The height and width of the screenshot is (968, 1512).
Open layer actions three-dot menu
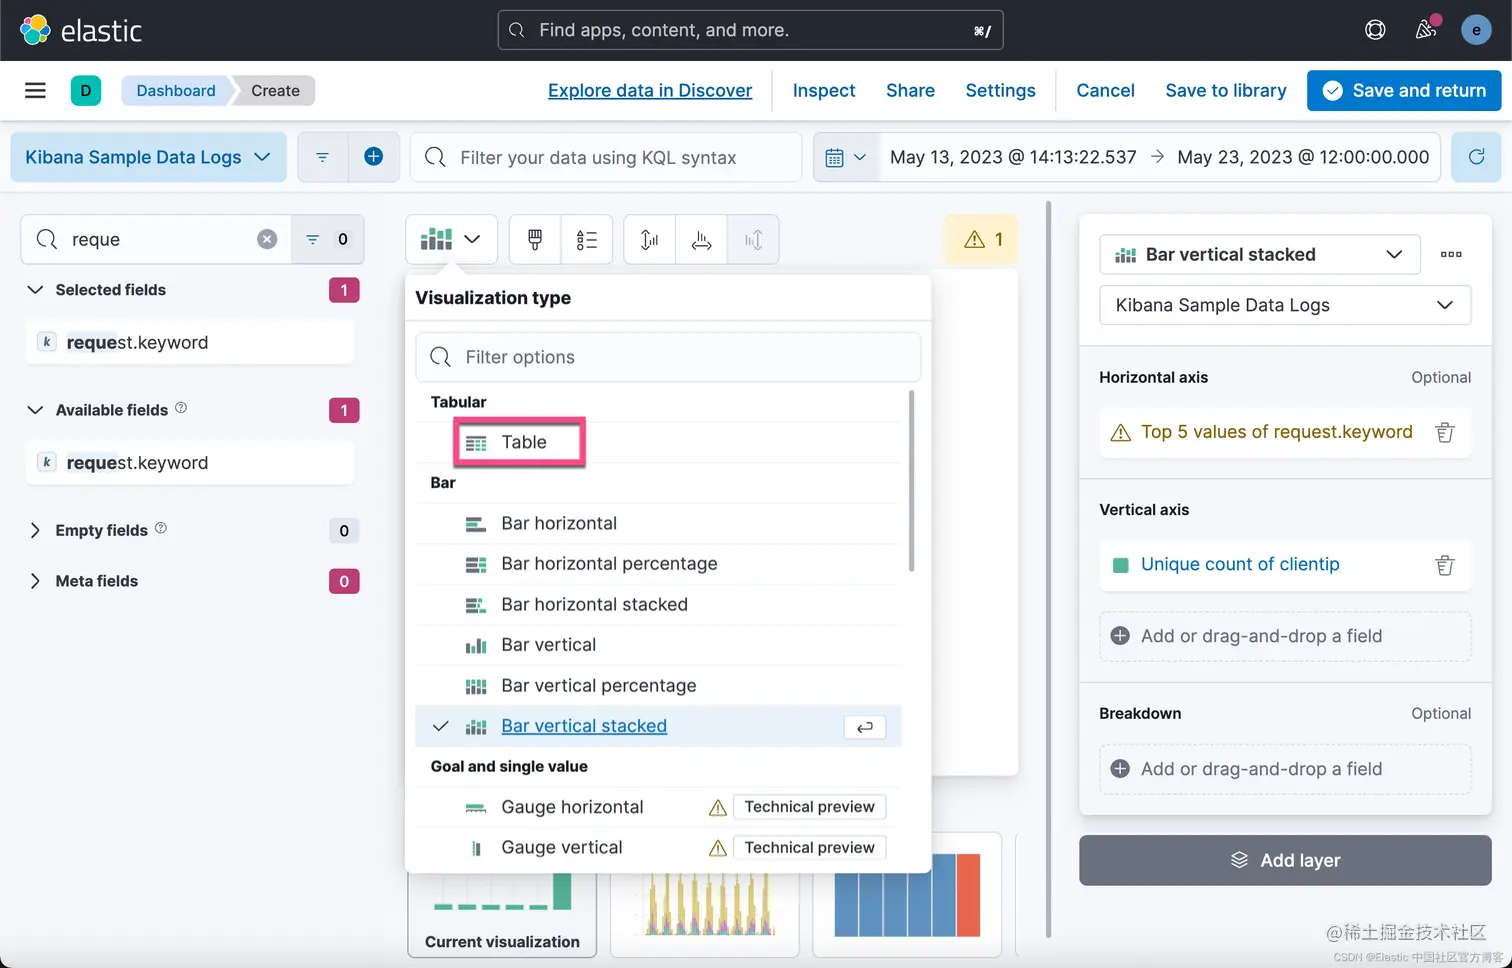(x=1451, y=254)
